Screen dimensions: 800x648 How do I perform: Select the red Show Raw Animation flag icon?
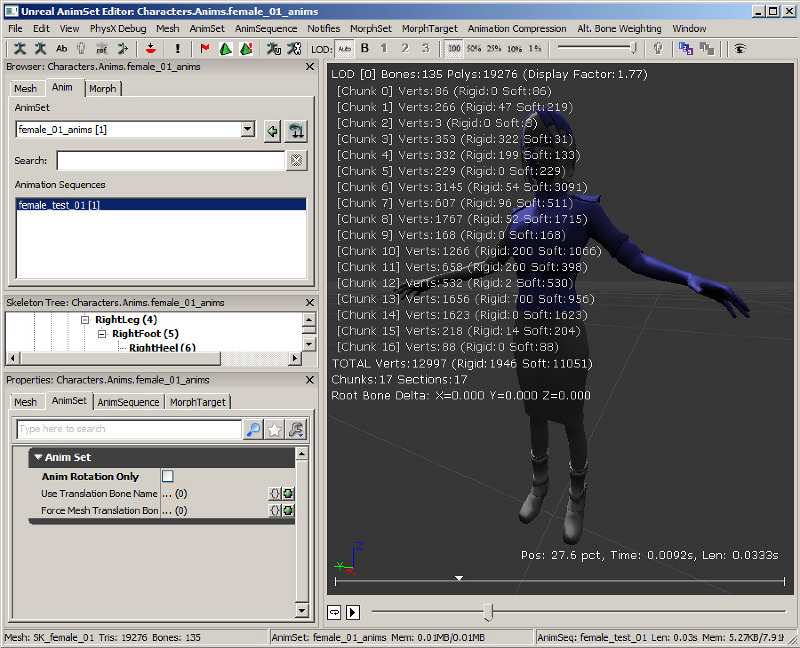205,48
